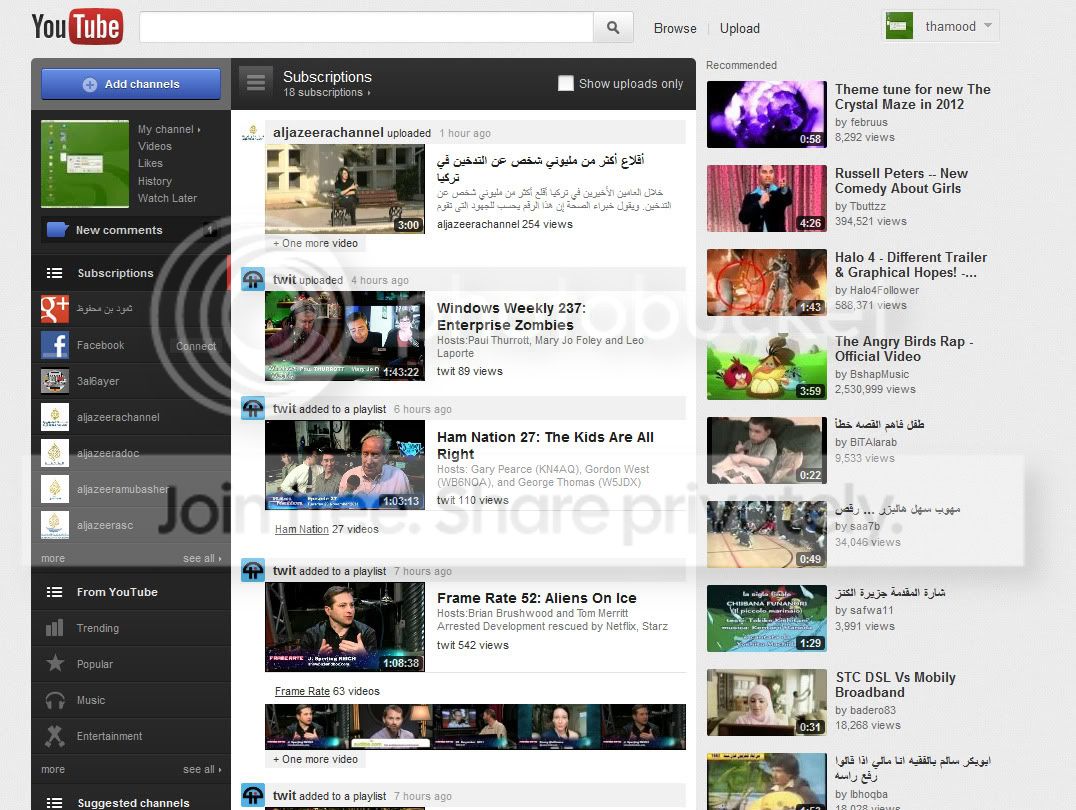Image resolution: width=1076 pixels, height=810 pixels.
Task: Open the Upload page
Action: pyautogui.click(x=739, y=28)
